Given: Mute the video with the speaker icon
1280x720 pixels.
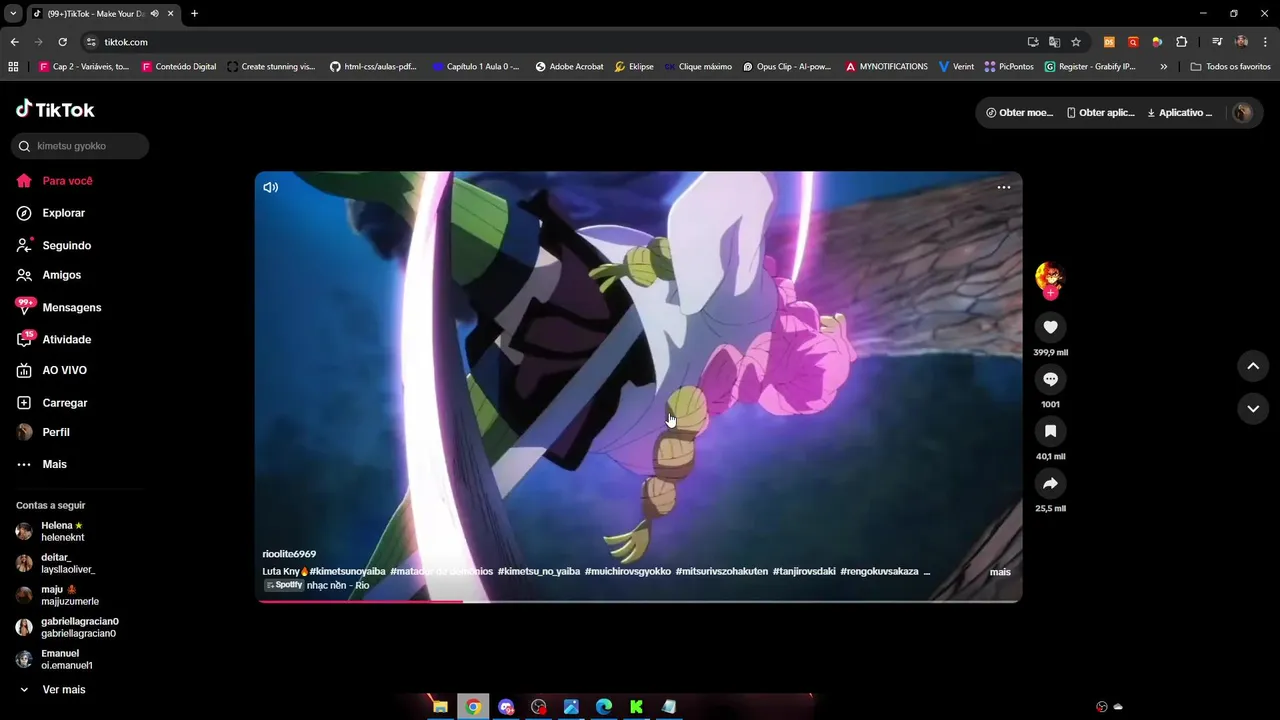Looking at the screenshot, I should click(x=270, y=187).
